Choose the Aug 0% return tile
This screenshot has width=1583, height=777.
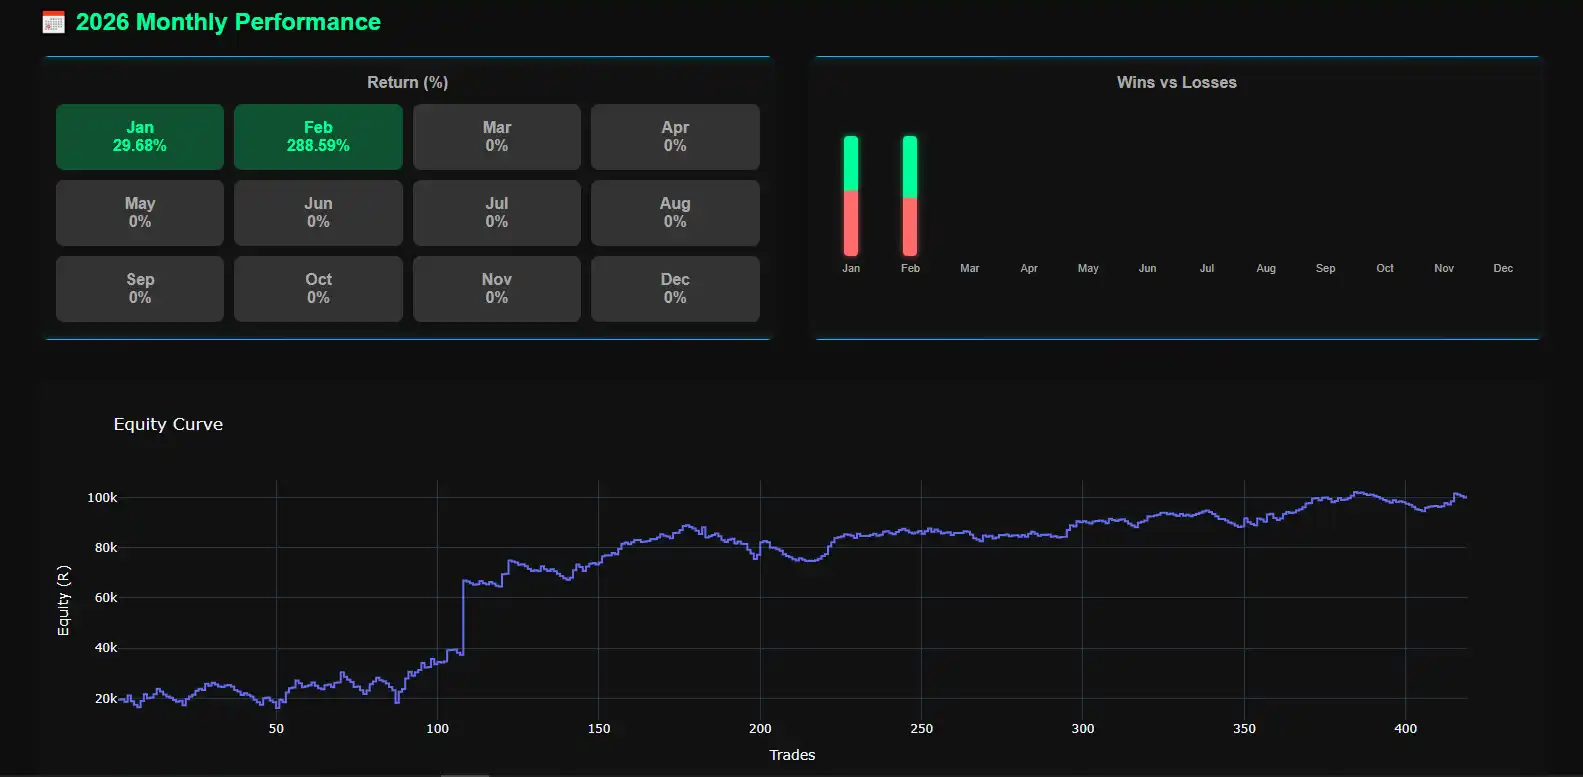click(x=675, y=213)
